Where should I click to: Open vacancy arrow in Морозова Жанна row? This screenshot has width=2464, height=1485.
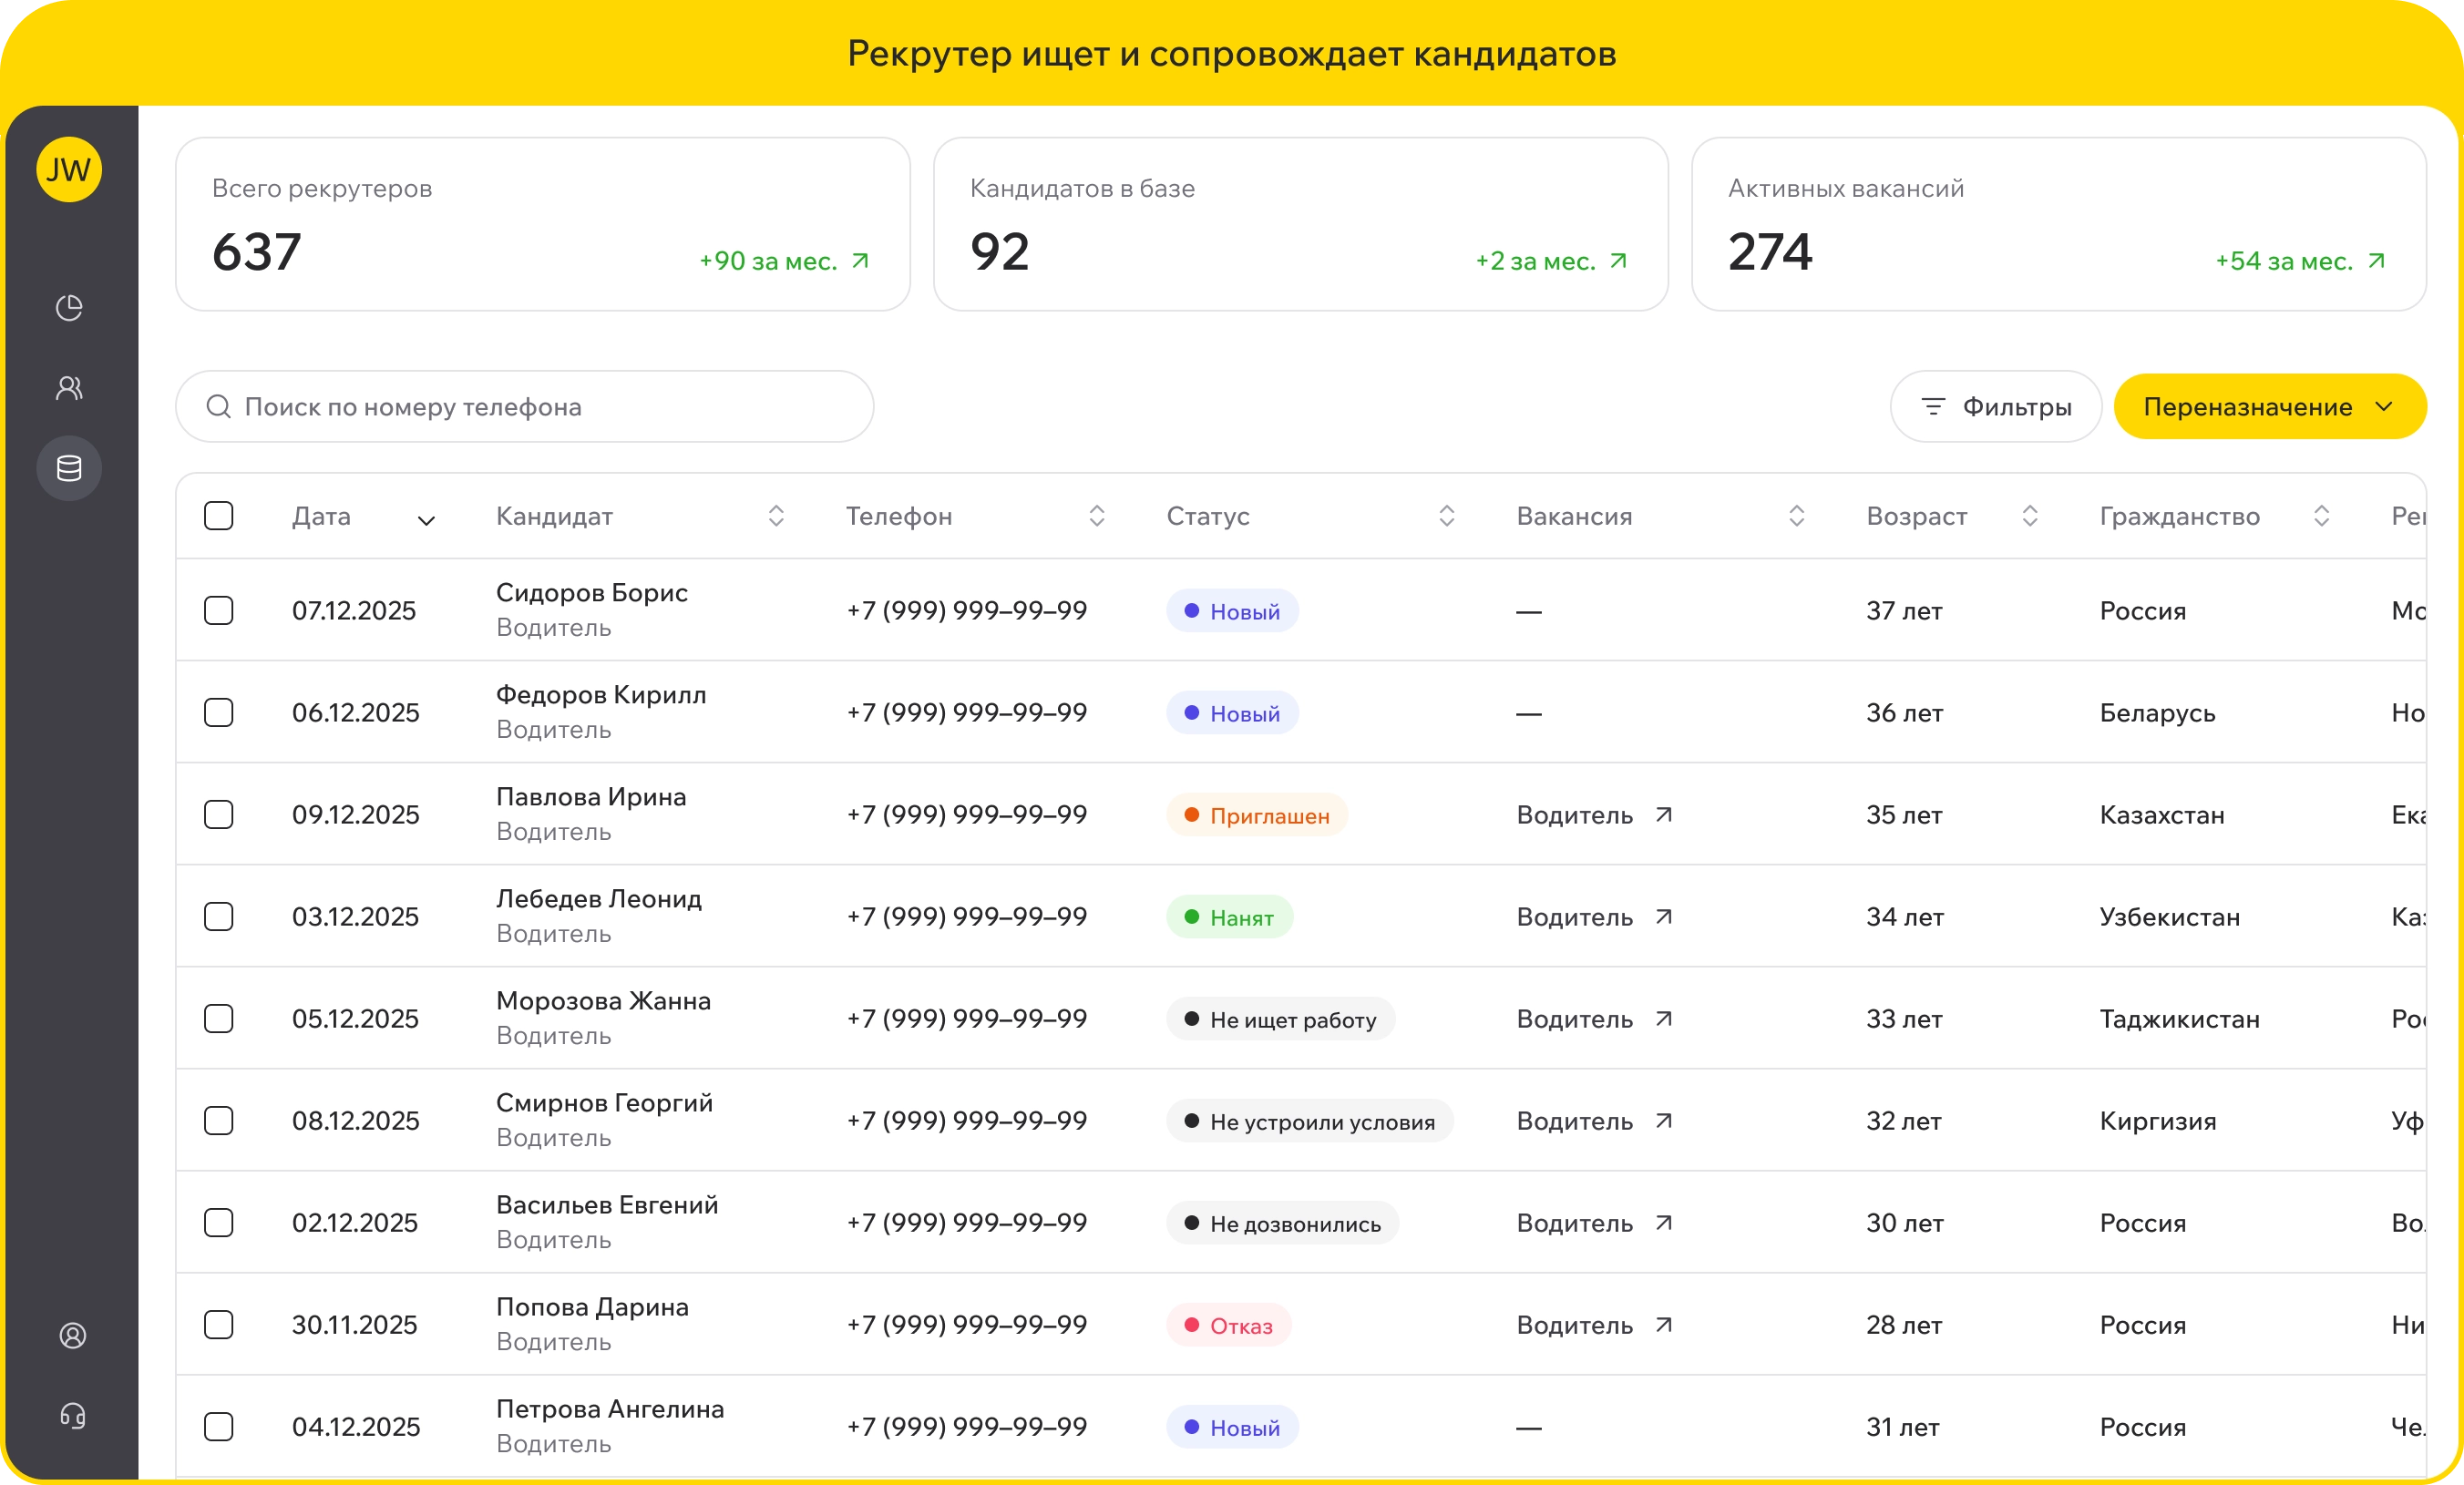click(1664, 1018)
